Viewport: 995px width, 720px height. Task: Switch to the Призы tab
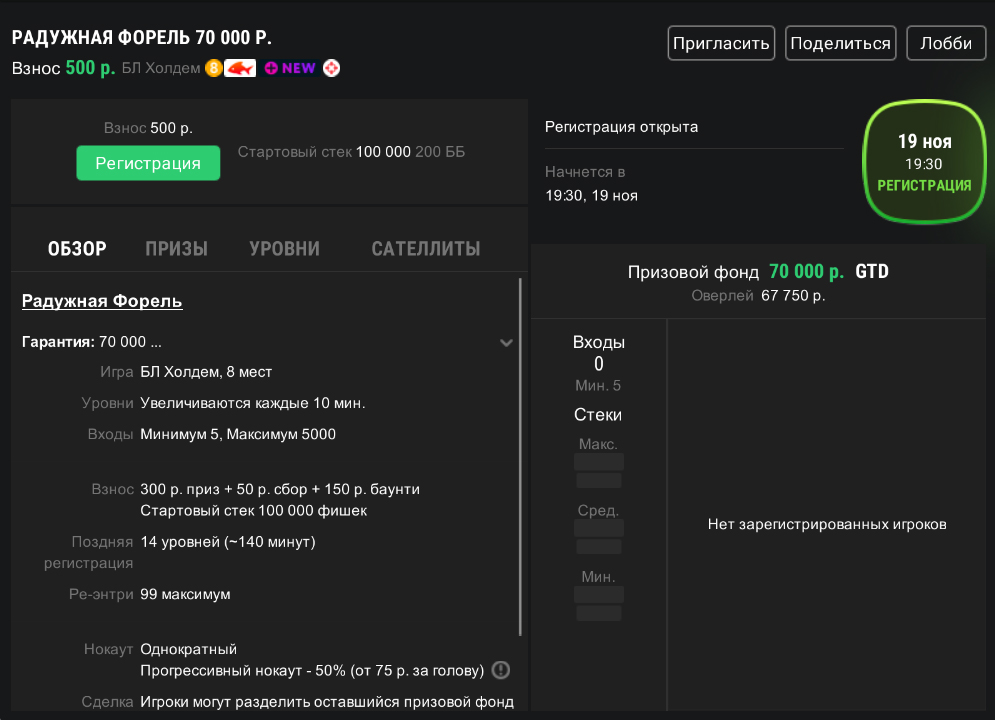pos(176,249)
